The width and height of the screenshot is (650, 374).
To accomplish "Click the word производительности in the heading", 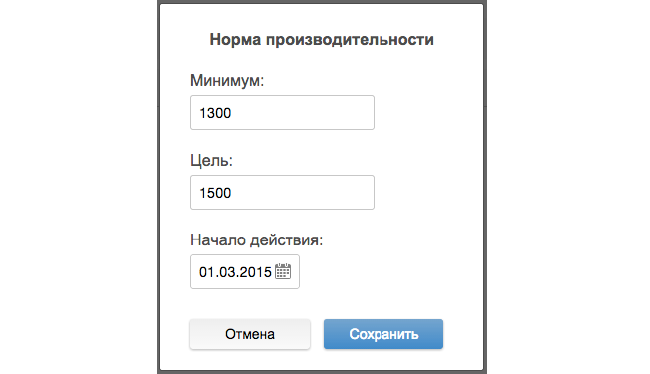I will [350, 40].
